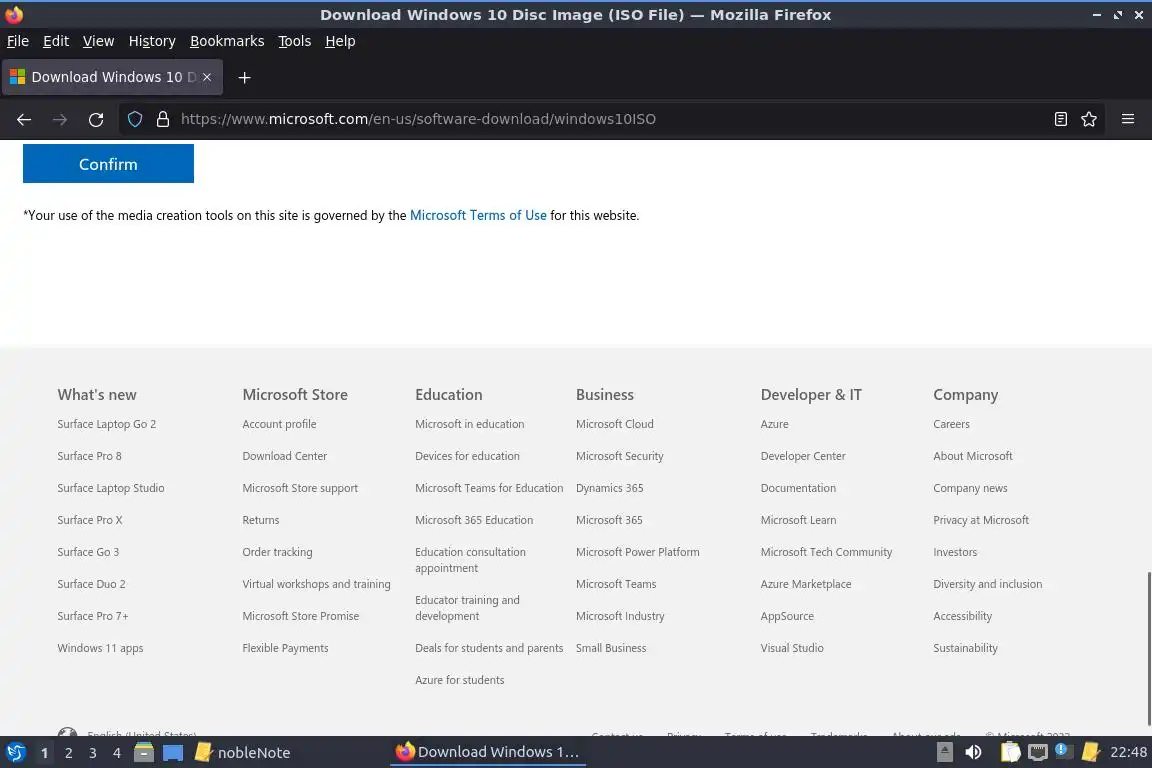Screen dimensions: 1152x768
Task: Open the Investors link under Company
Action: [x=955, y=552]
